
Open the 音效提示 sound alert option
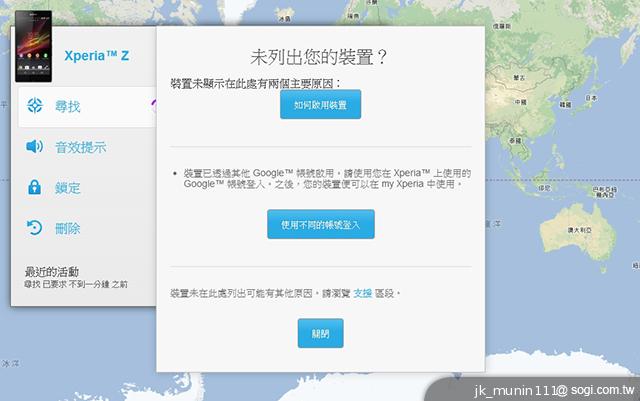tap(80, 148)
